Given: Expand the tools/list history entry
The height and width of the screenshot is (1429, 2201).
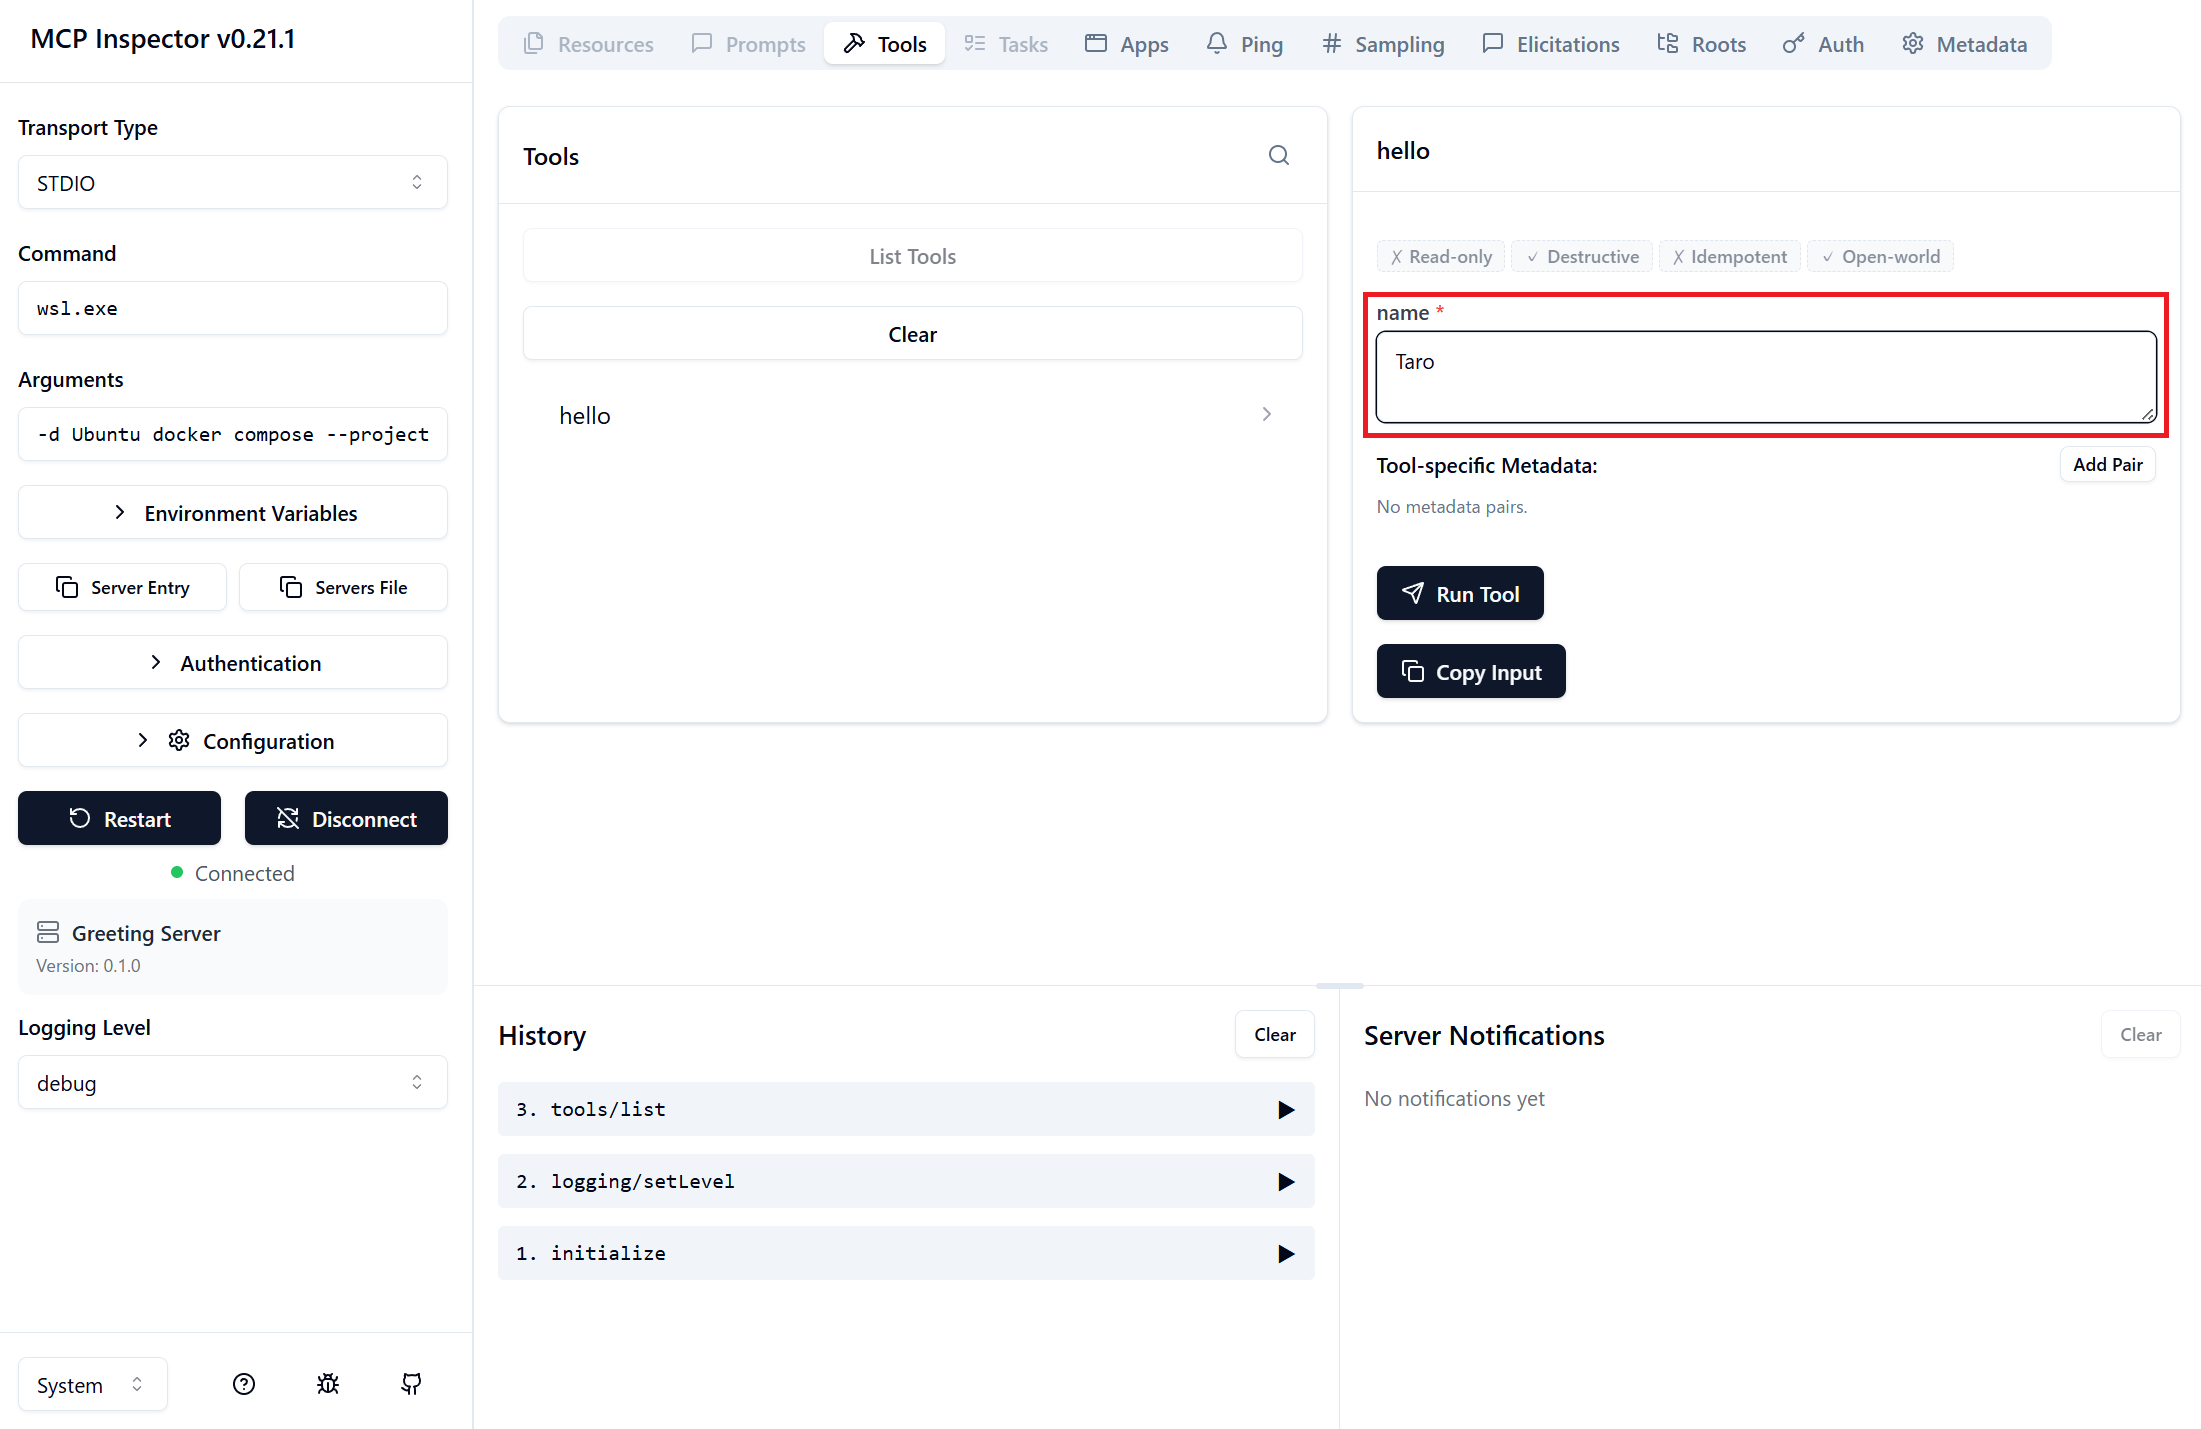Looking at the screenshot, I should (906, 1109).
